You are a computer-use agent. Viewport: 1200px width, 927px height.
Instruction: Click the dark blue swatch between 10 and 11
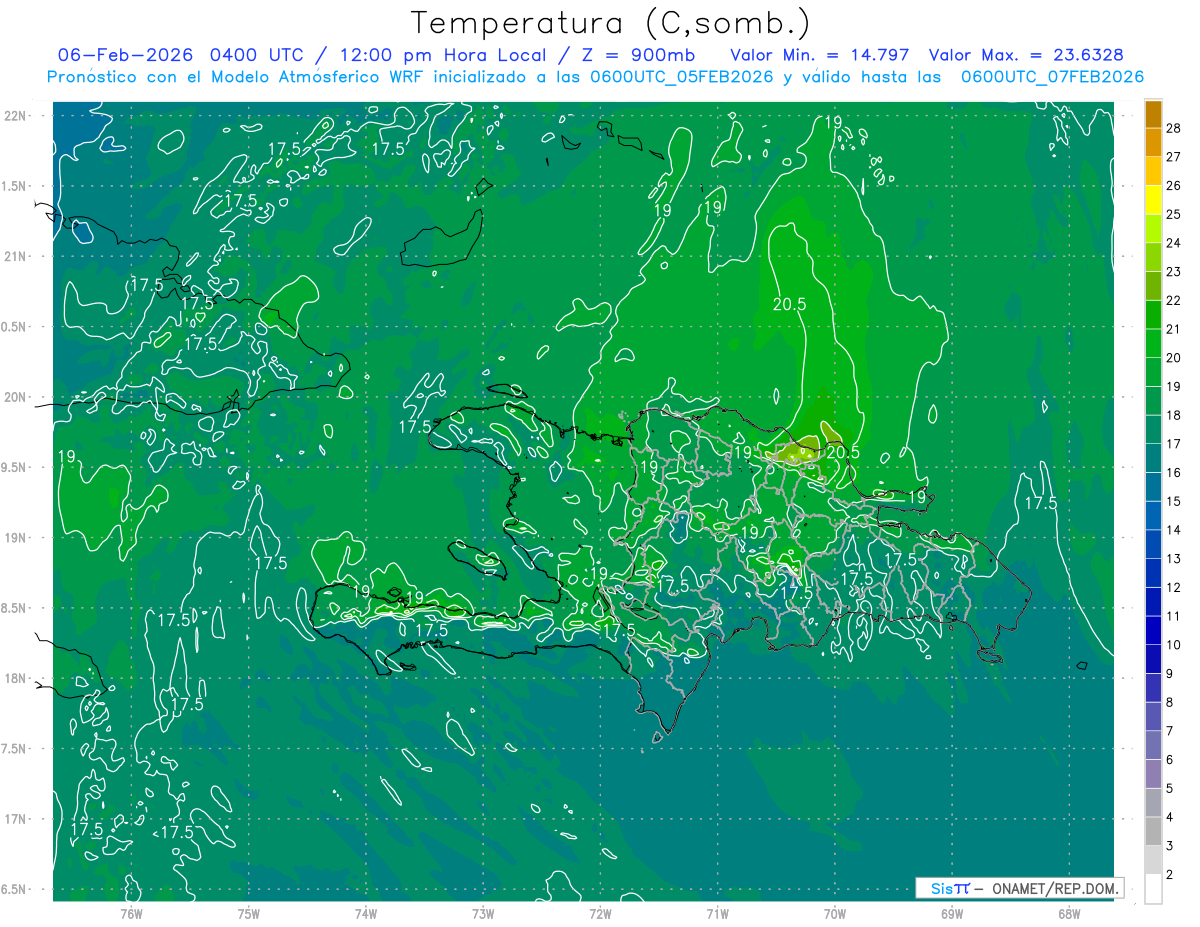tap(1153, 630)
